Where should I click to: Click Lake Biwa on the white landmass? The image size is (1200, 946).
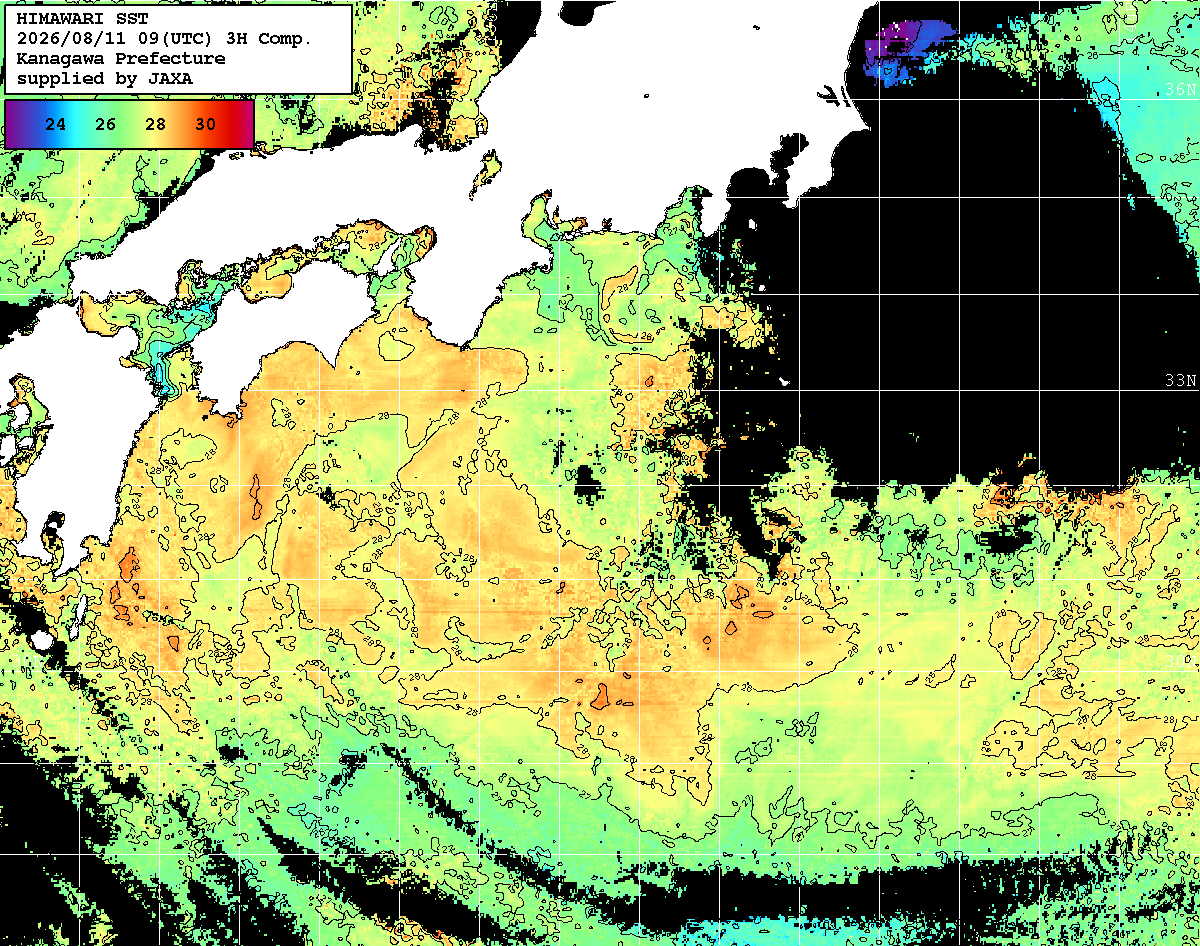(x=487, y=172)
